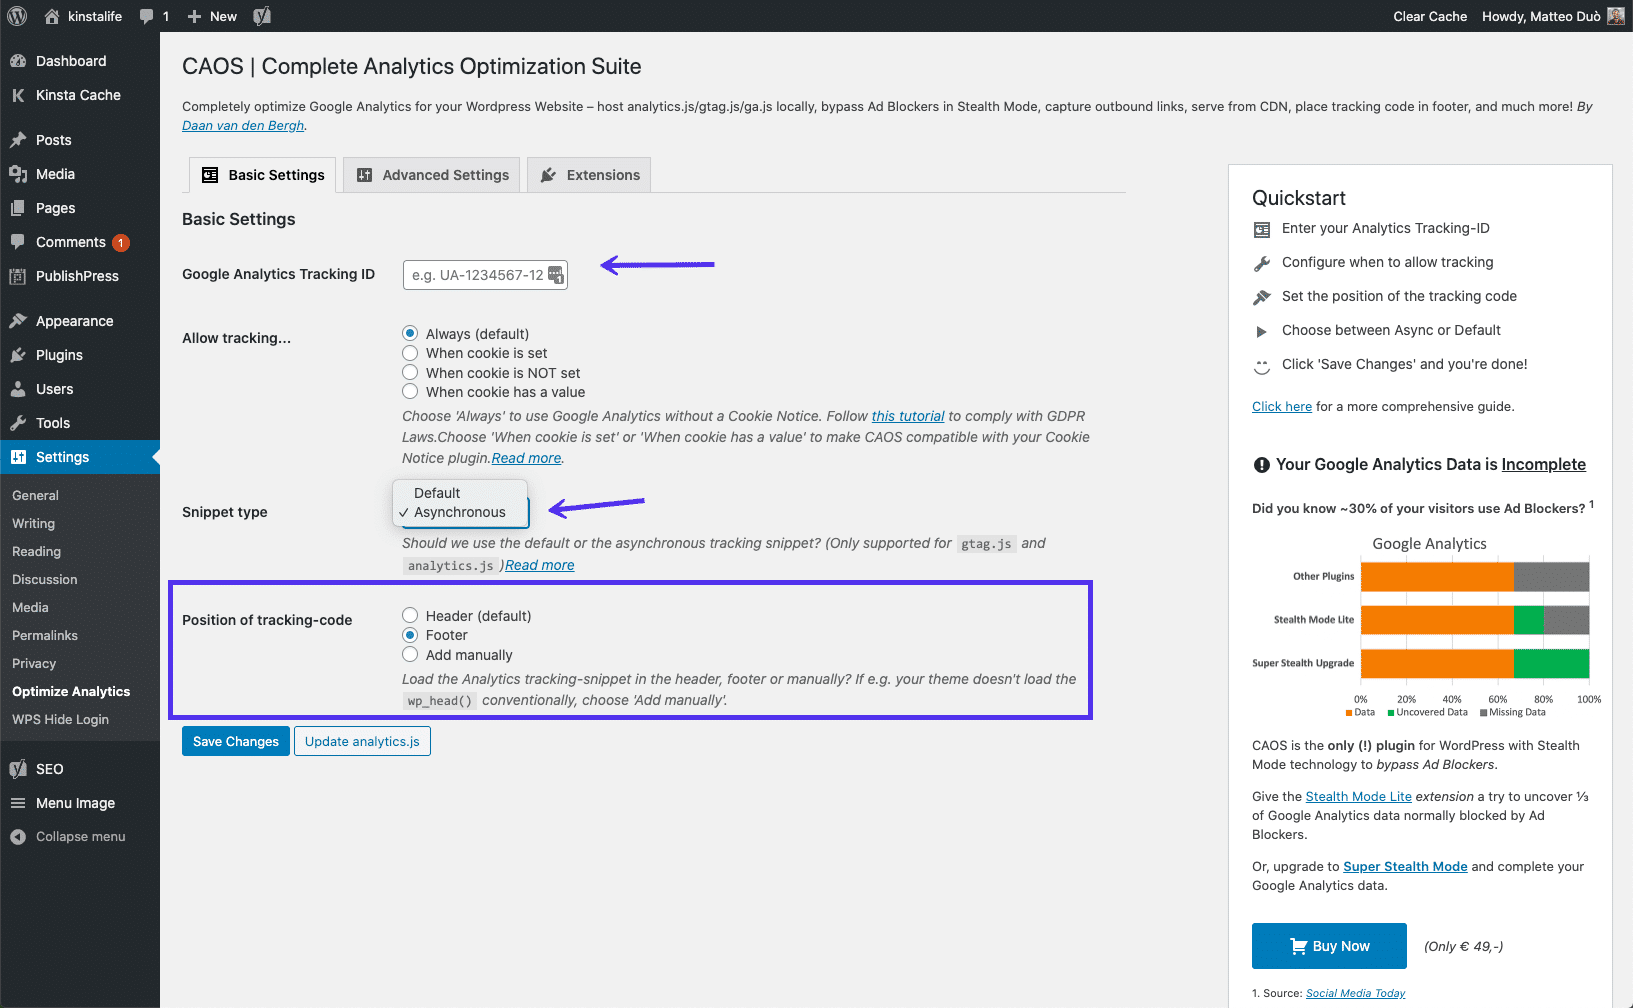1633x1008 pixels.
Task: Choose Default in the Snippet type dropdown
Action: click(437, 493)
